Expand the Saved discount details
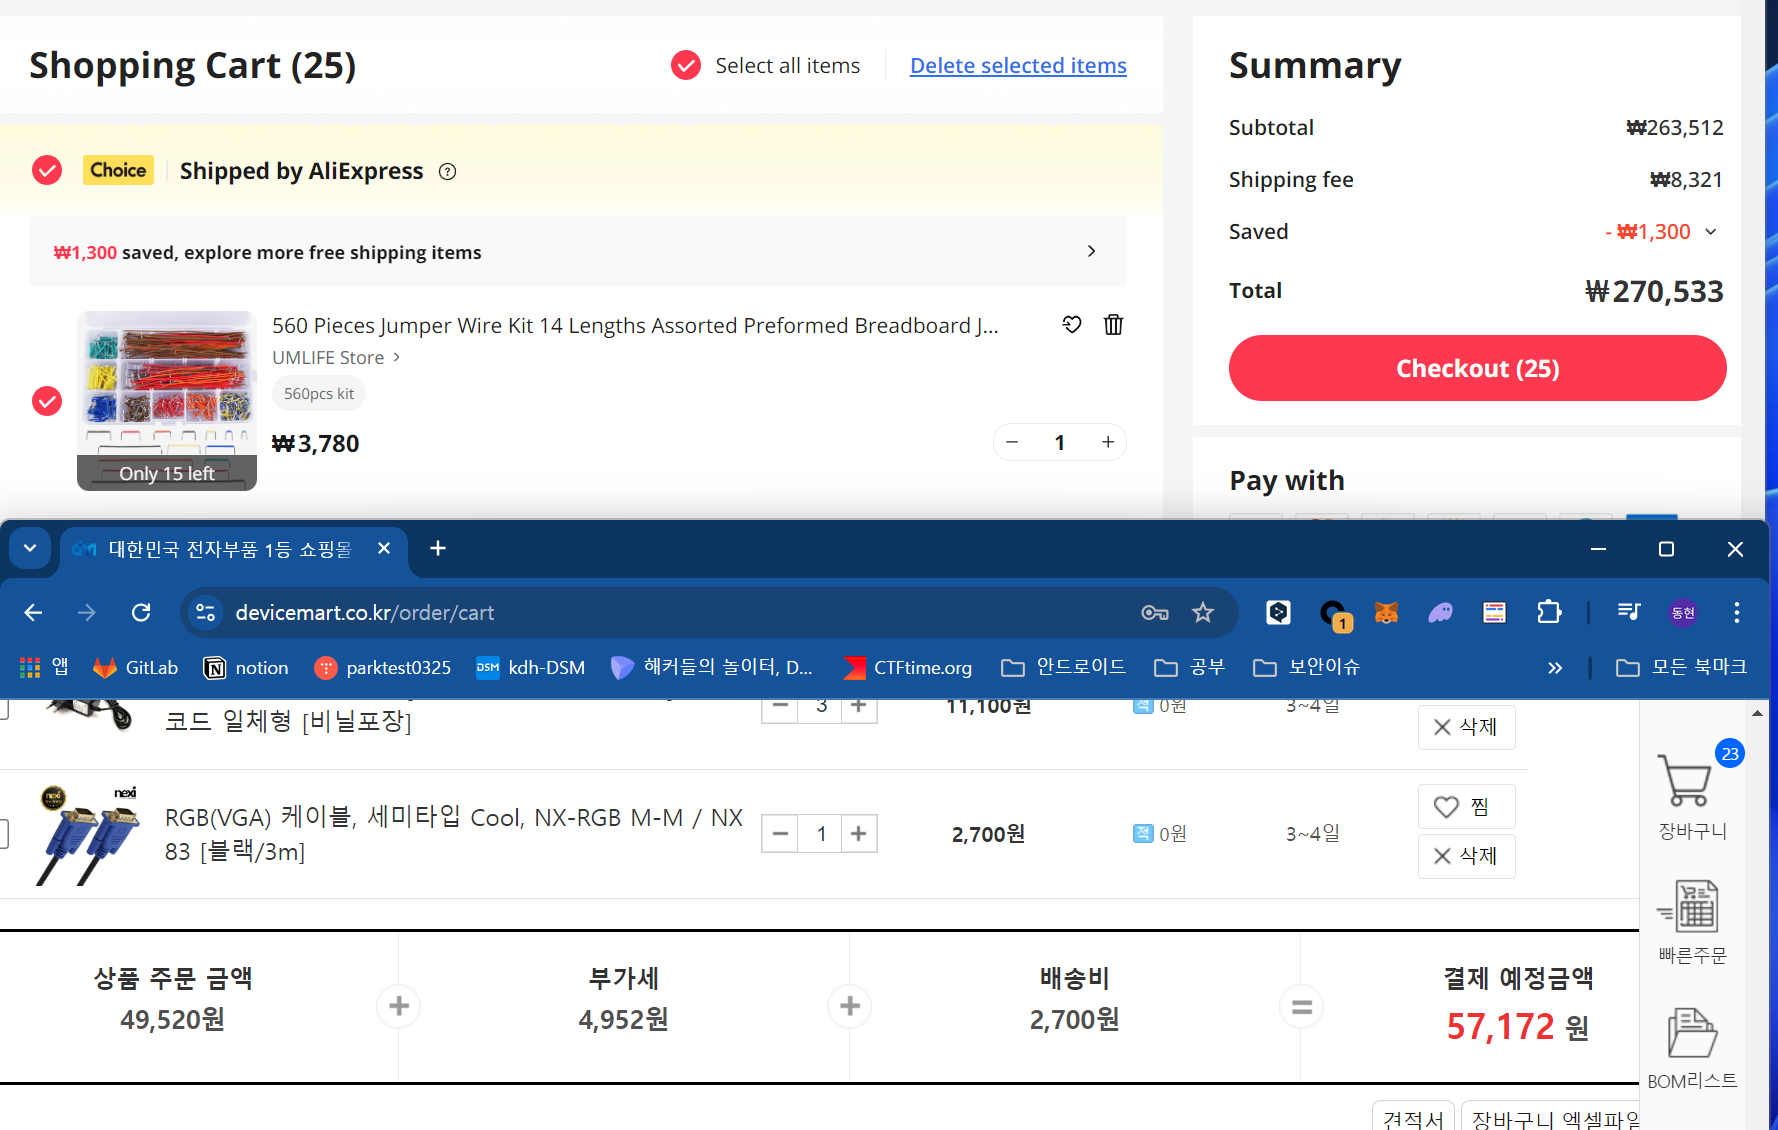Screen dimensions: 1778x1130 pyautogui.click(x=1711, y=232)
